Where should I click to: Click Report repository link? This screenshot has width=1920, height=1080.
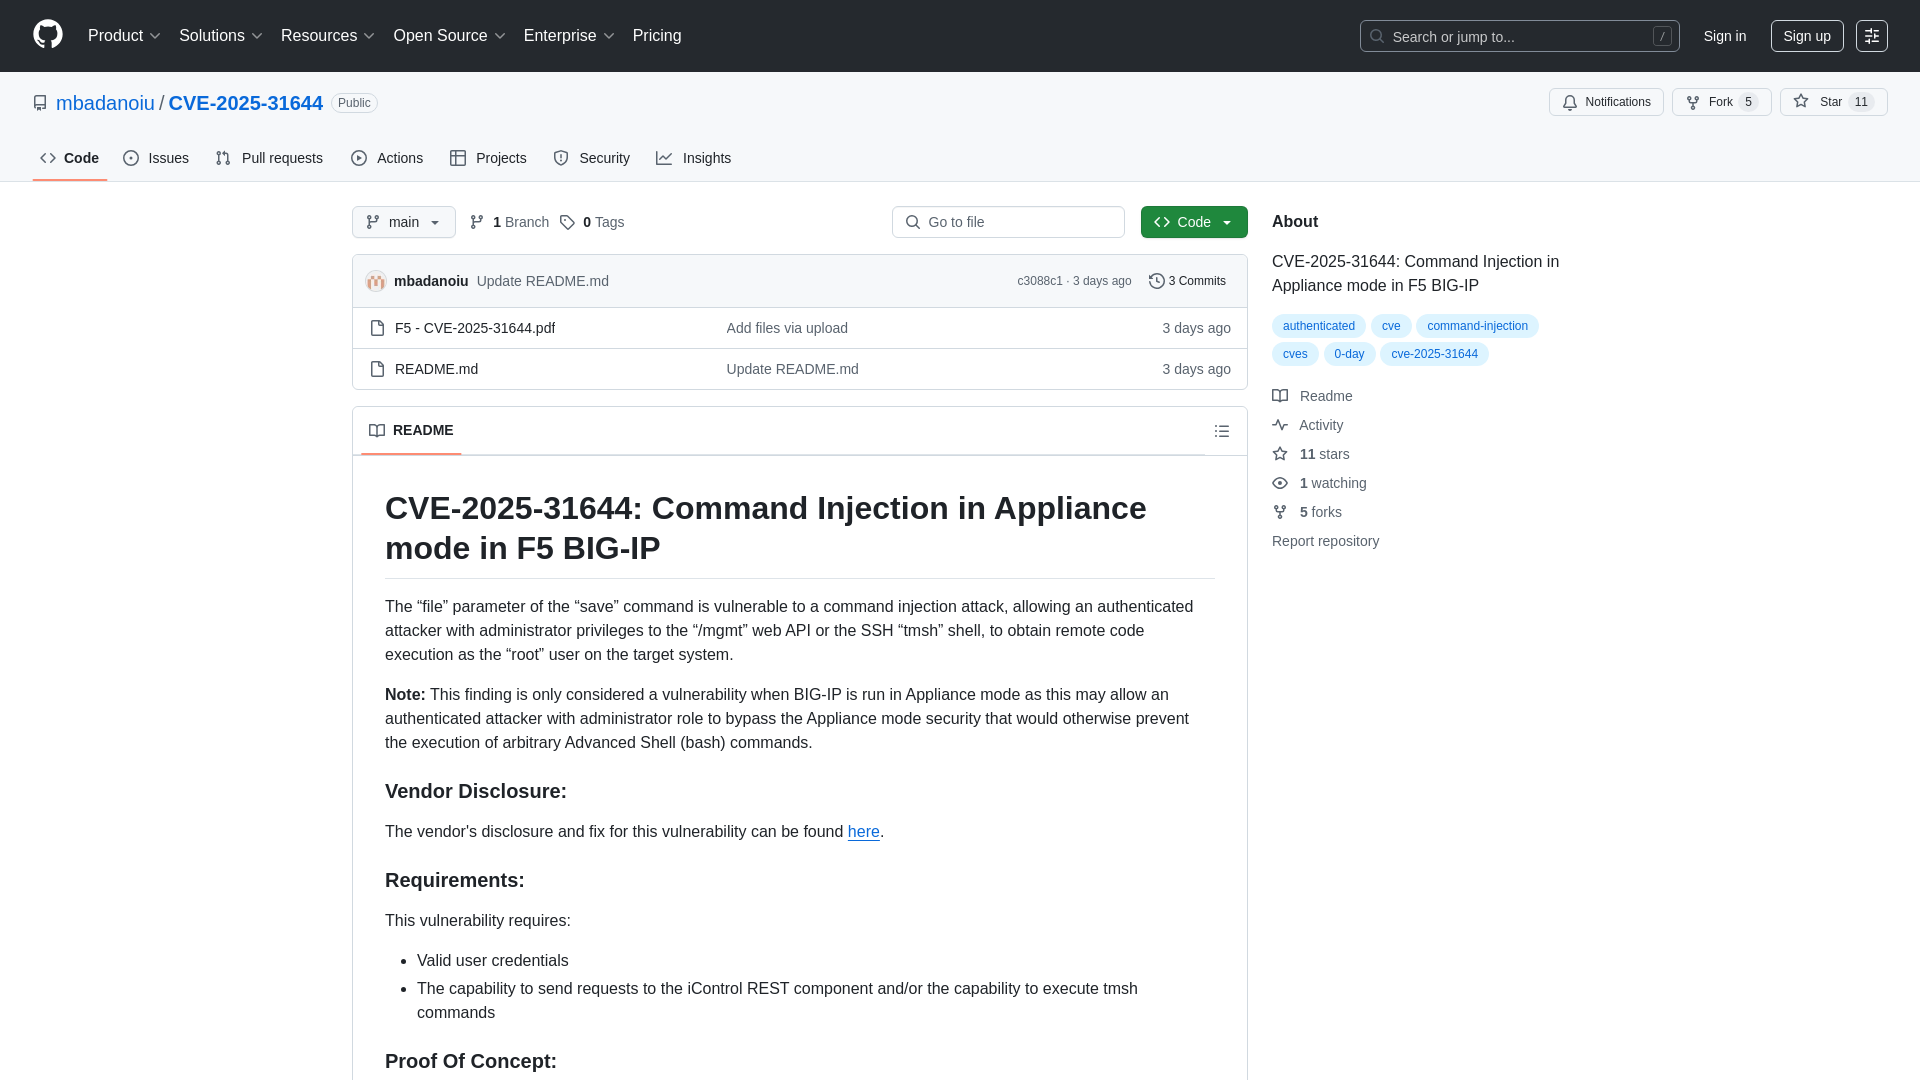pyautogui.click(x=1325, y=541)
